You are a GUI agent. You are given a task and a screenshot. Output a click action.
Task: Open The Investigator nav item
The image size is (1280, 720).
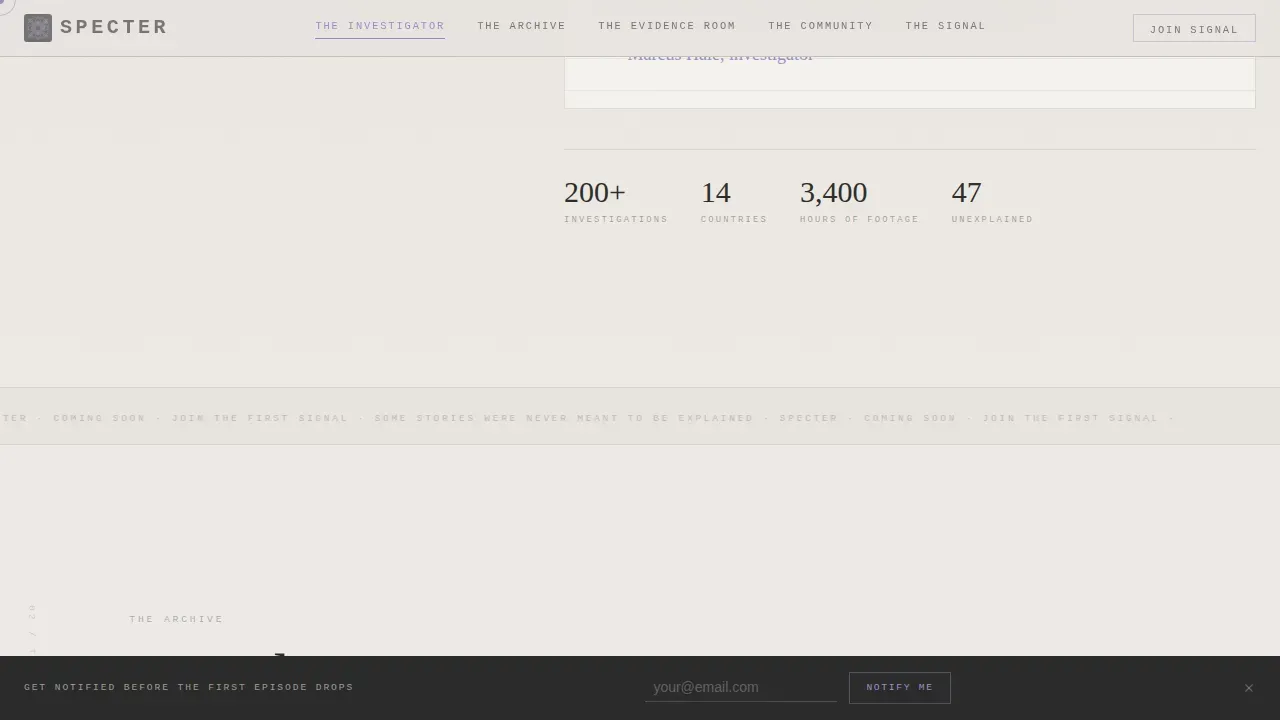click(380, 26)
